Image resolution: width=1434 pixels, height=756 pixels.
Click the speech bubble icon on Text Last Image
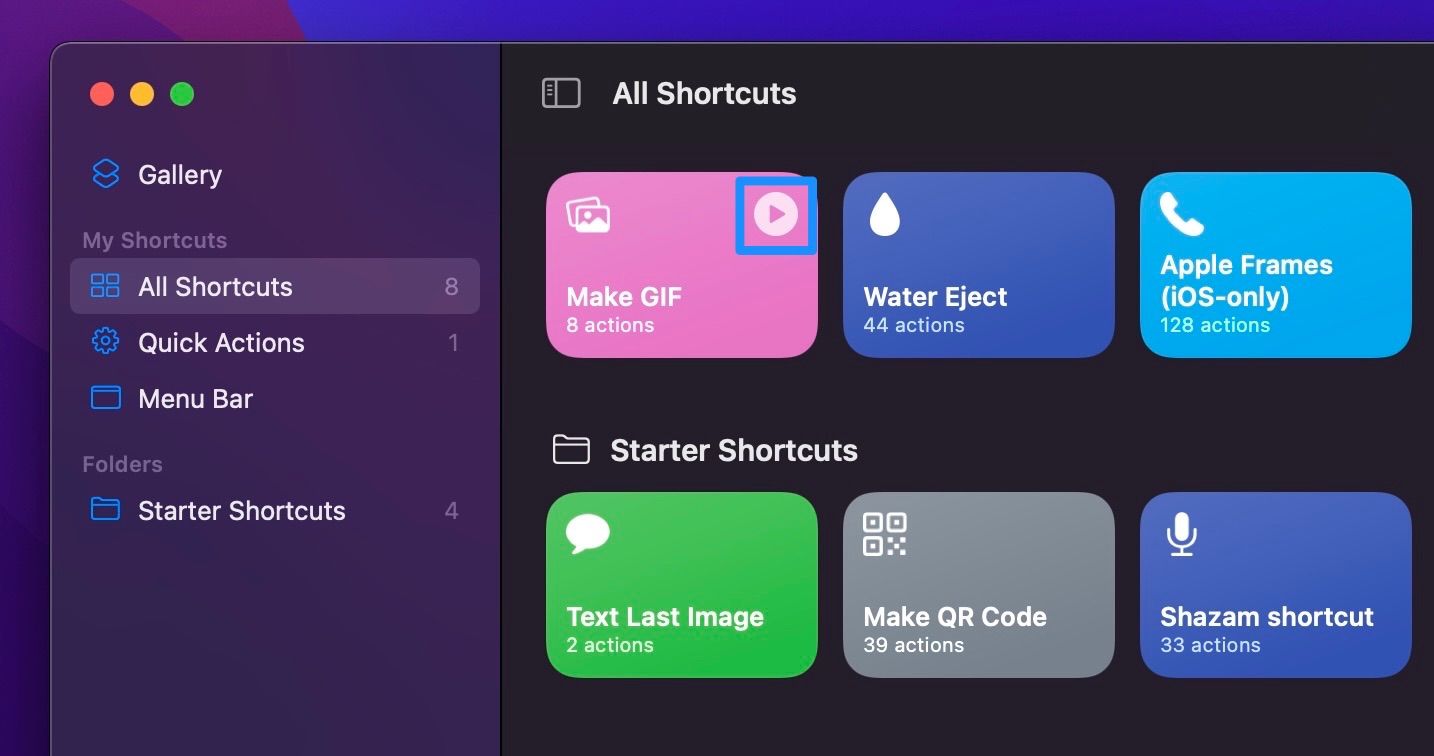point(588,534)
